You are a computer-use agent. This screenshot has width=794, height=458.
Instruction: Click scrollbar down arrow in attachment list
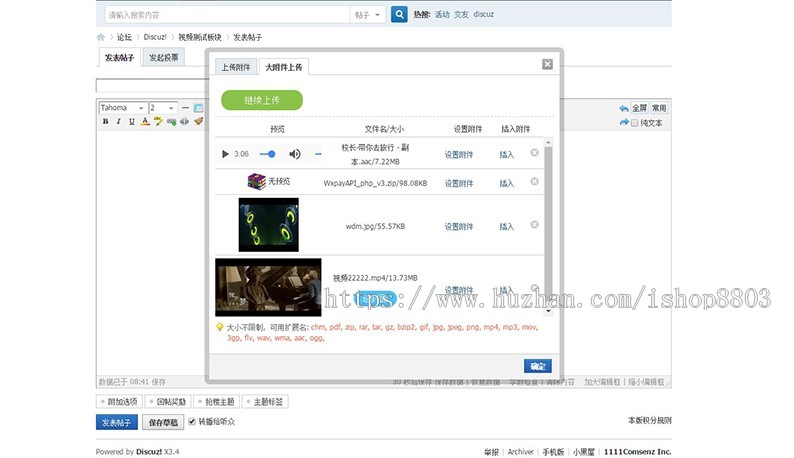[548, 311]
